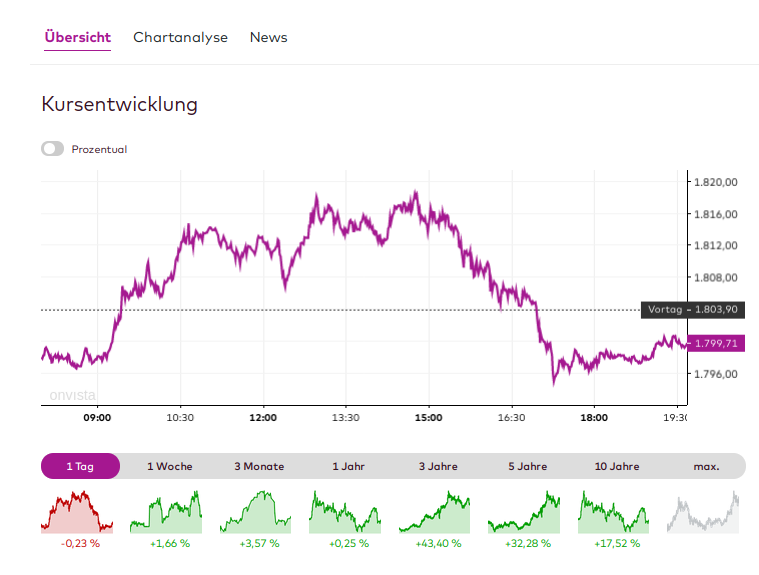The width and height of the screenshot is (759, 575).
Task: Toggle the Prozentual switch
Action: point(53,149)
